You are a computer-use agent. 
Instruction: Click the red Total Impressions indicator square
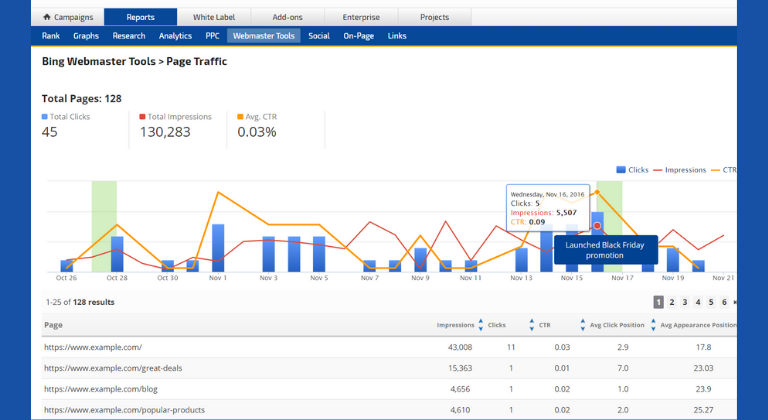click(143, 117)
